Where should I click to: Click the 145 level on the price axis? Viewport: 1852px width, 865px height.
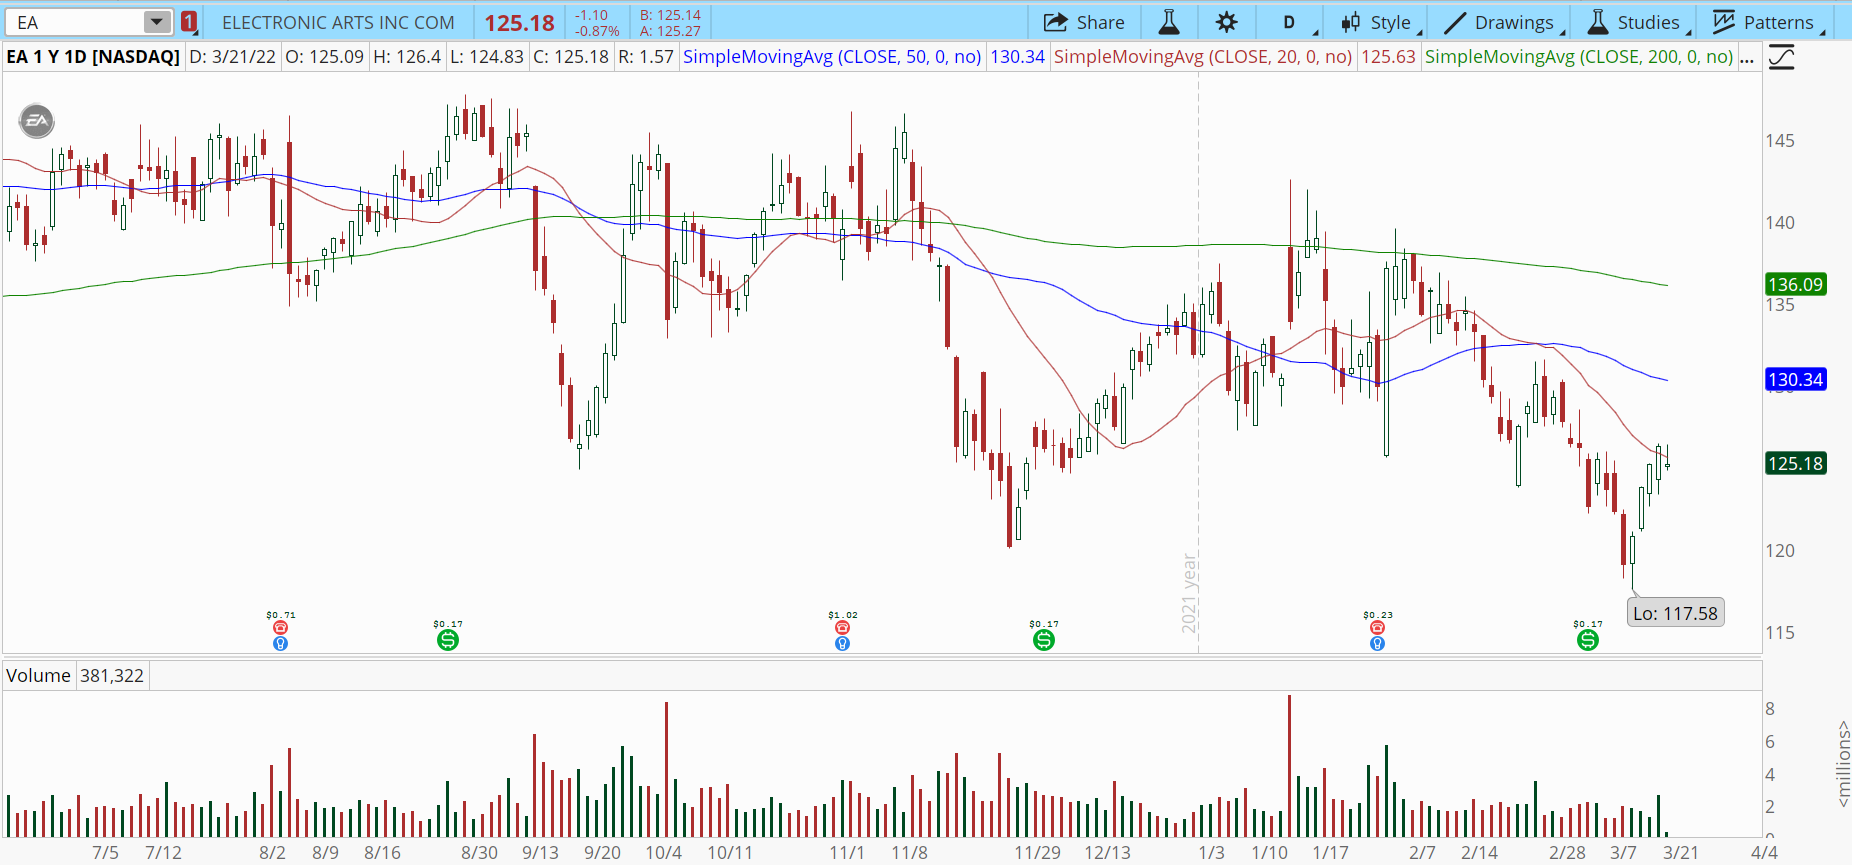(1780, 140)
